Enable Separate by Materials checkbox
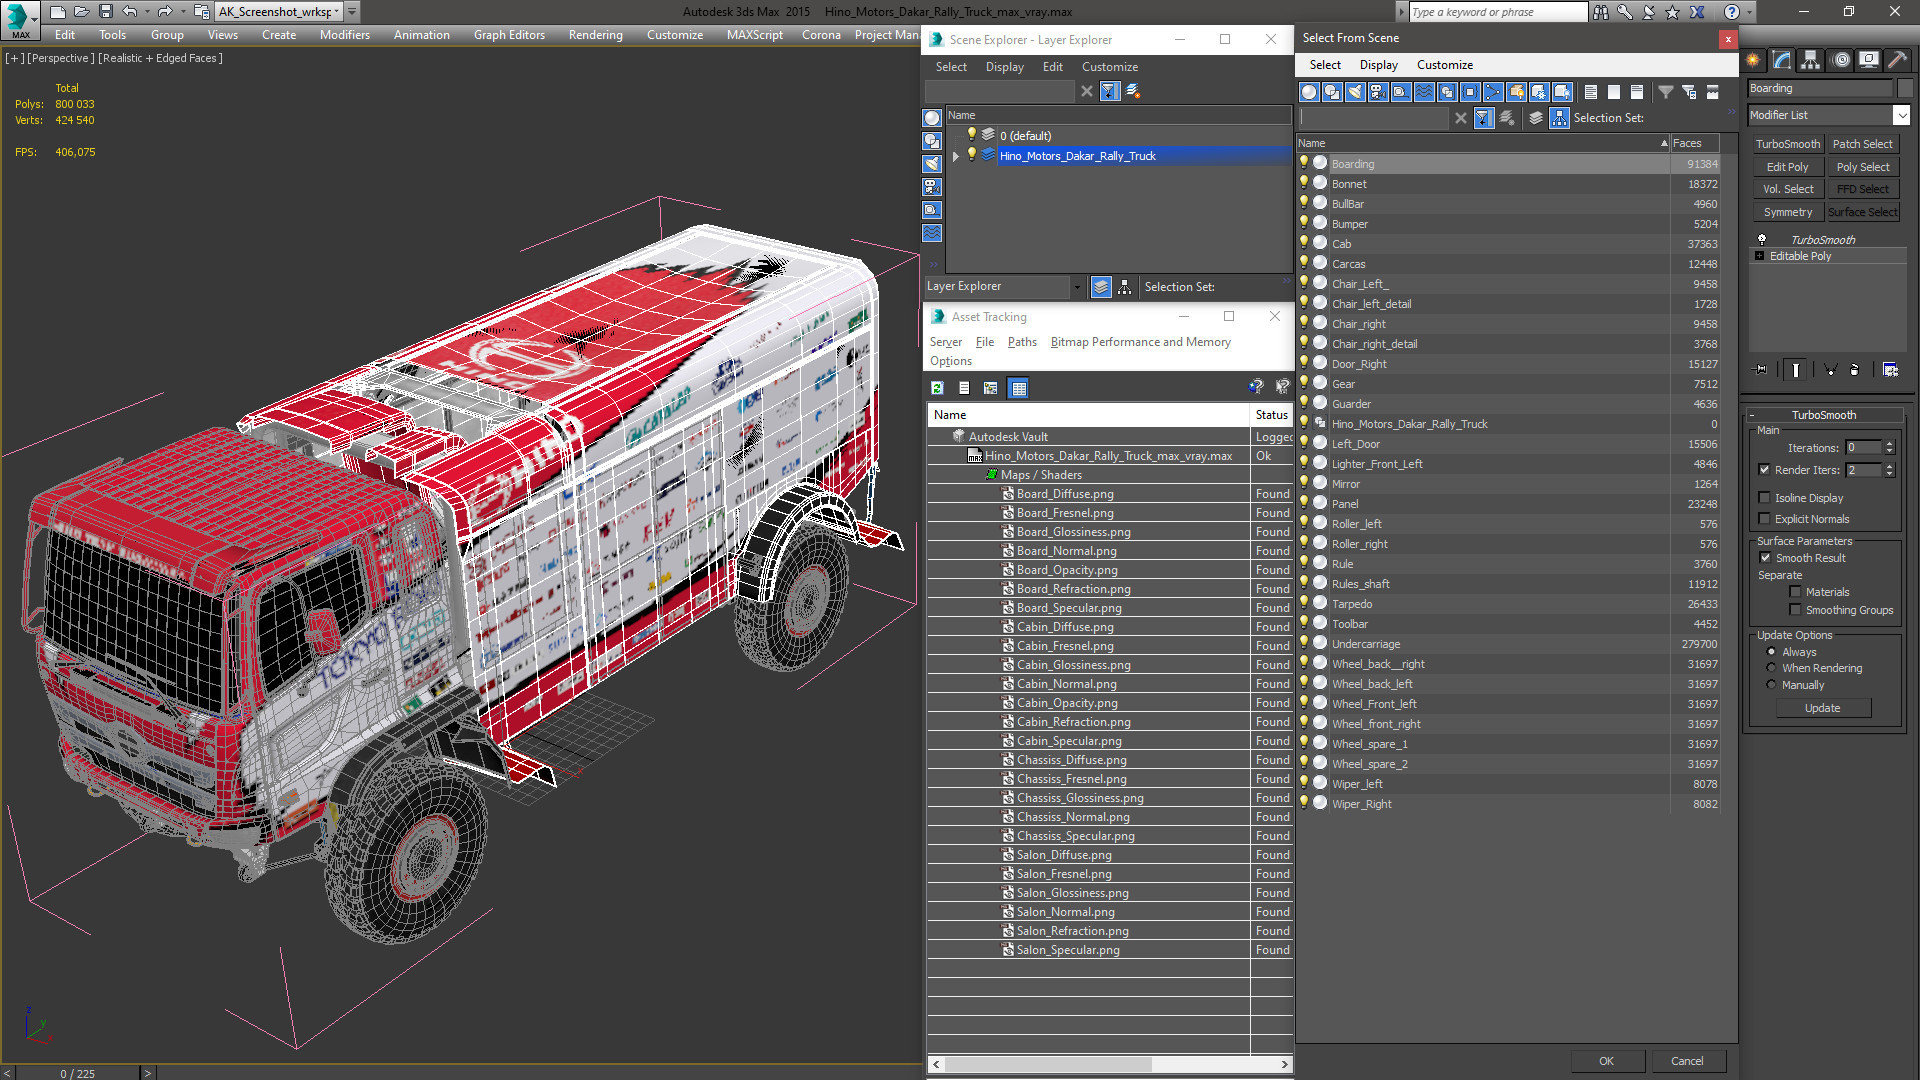The image size is (1920, 1080). click(1795, 592)
